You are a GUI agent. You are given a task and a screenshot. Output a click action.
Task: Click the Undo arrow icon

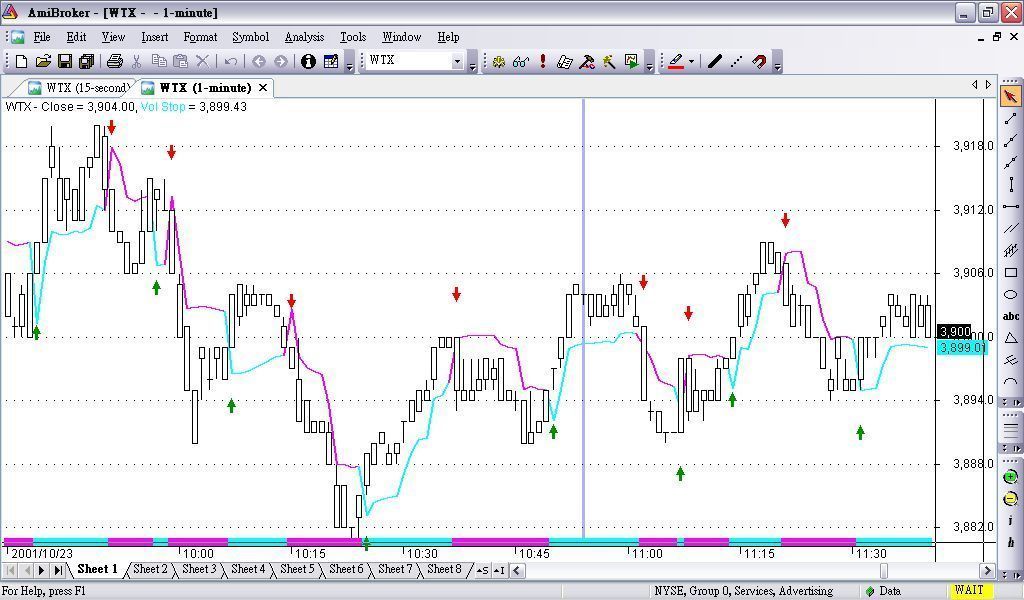pos(231,61)
